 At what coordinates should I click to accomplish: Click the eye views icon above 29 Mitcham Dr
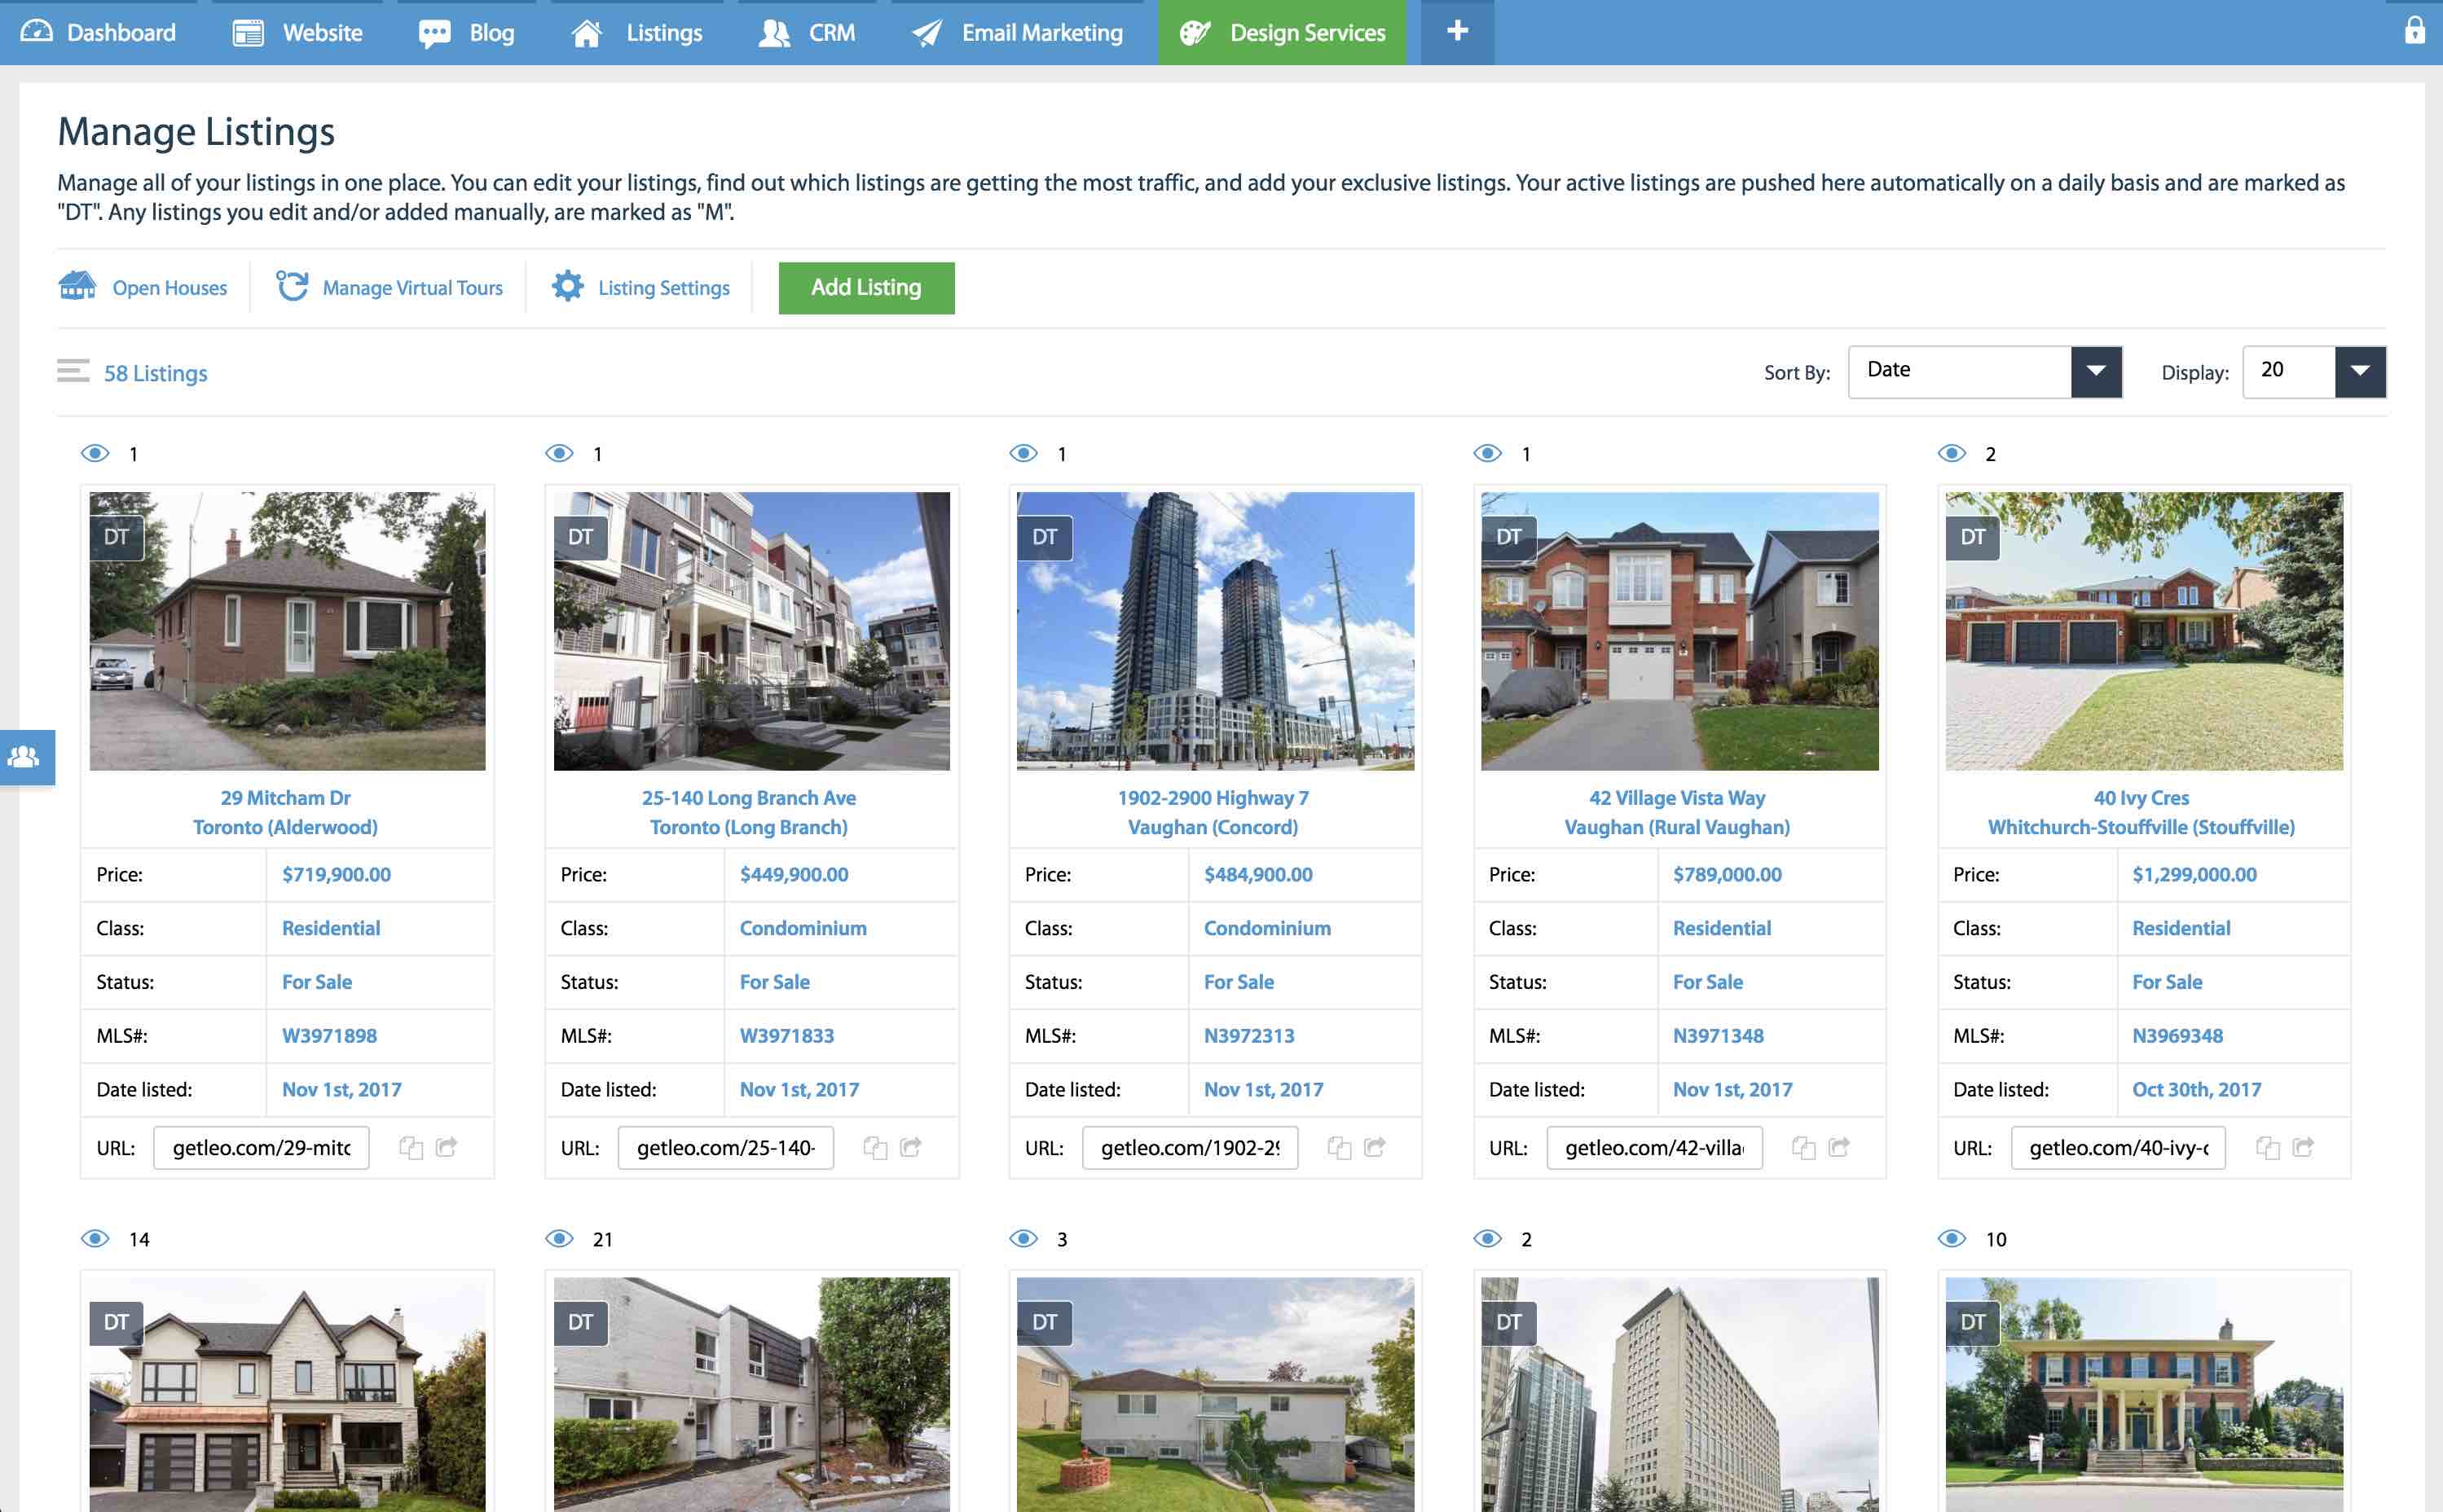point(95,453)
